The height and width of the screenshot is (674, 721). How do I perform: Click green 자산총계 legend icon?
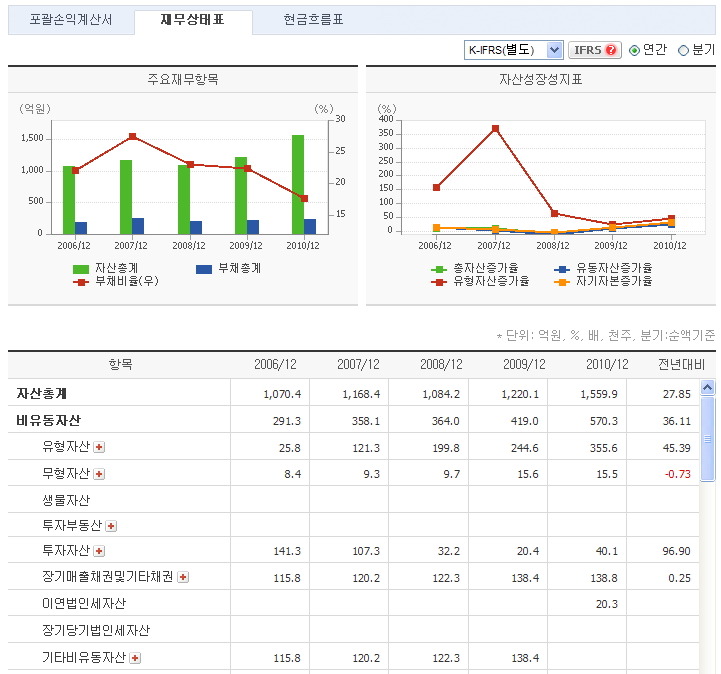(81, 269)
